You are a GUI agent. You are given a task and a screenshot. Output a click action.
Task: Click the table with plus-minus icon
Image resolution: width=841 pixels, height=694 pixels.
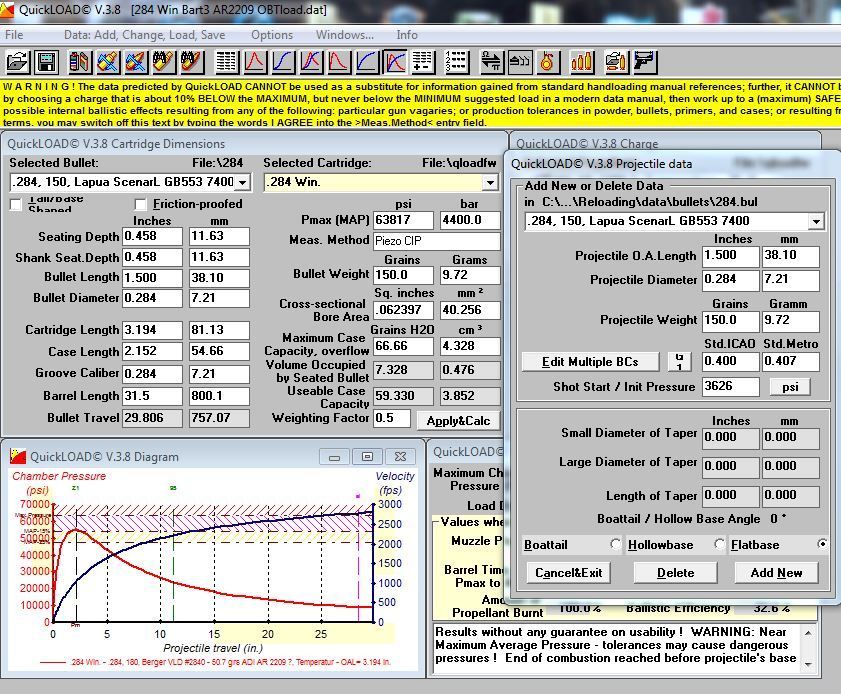(423, 62)
